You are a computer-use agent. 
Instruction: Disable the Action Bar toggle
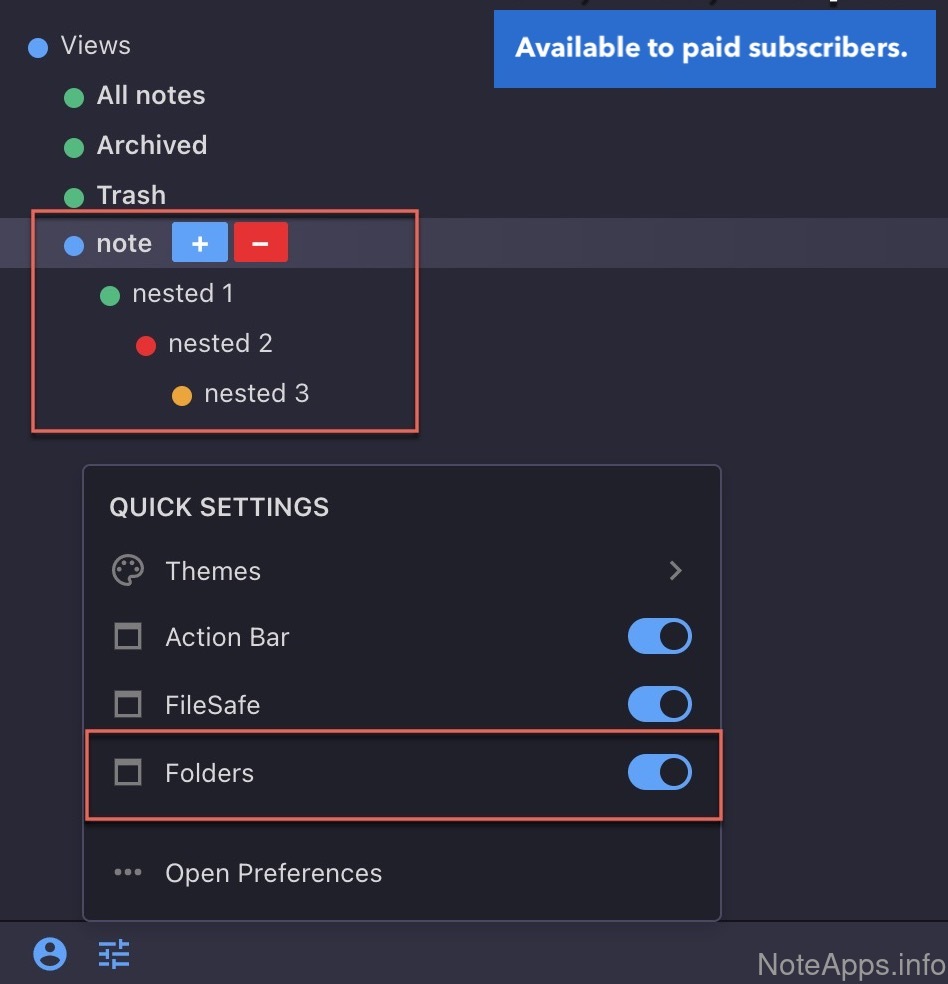tap(659, 637)
